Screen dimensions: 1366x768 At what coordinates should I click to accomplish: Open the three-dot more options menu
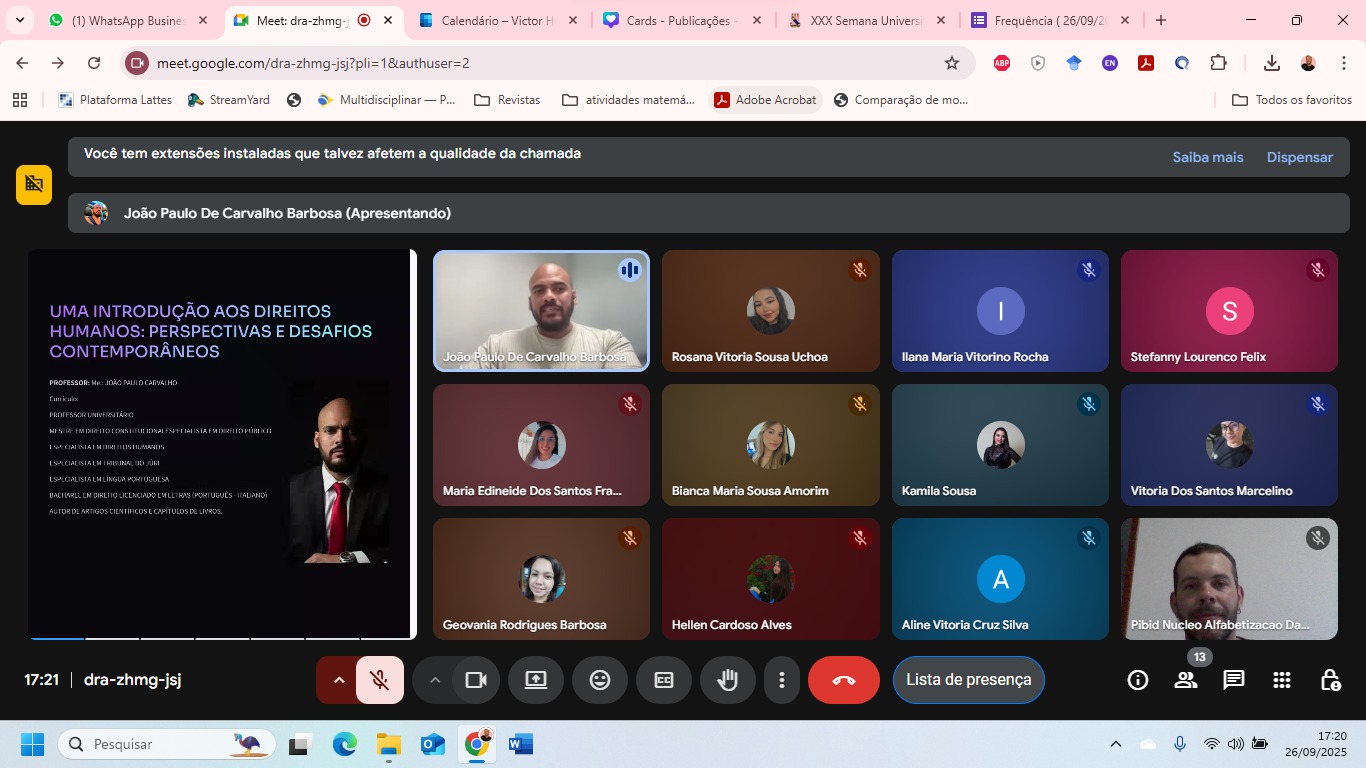click(781, 680)
